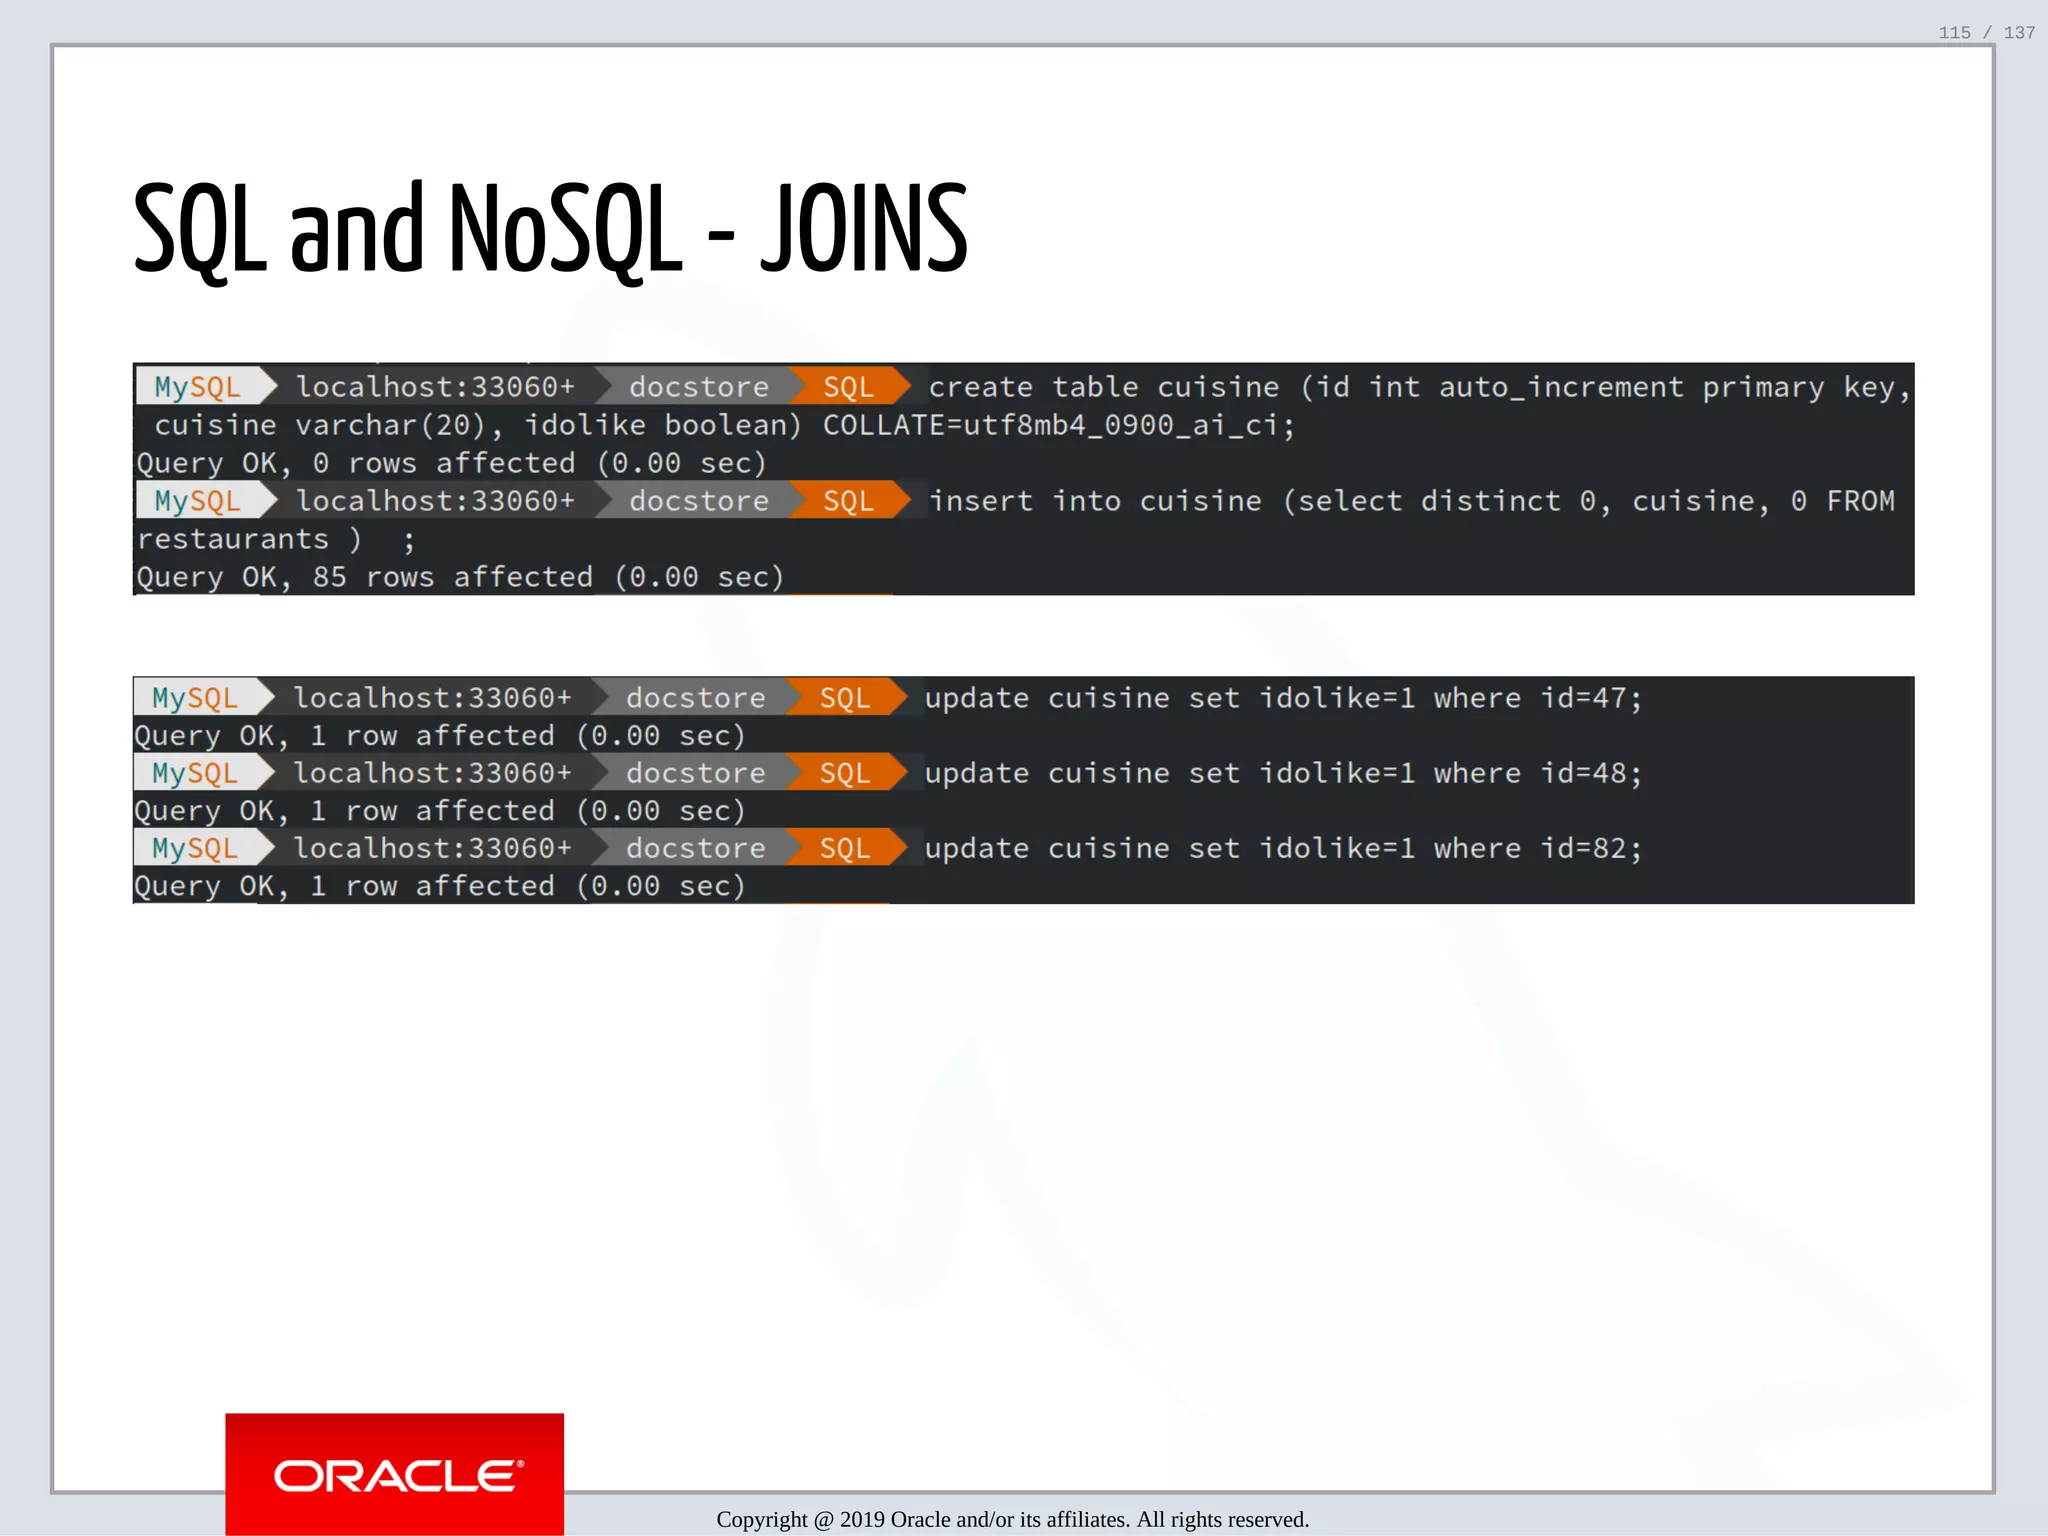
Task: Click 'docstore' on the id=47 update line
Action: click(x=696, y=698)
